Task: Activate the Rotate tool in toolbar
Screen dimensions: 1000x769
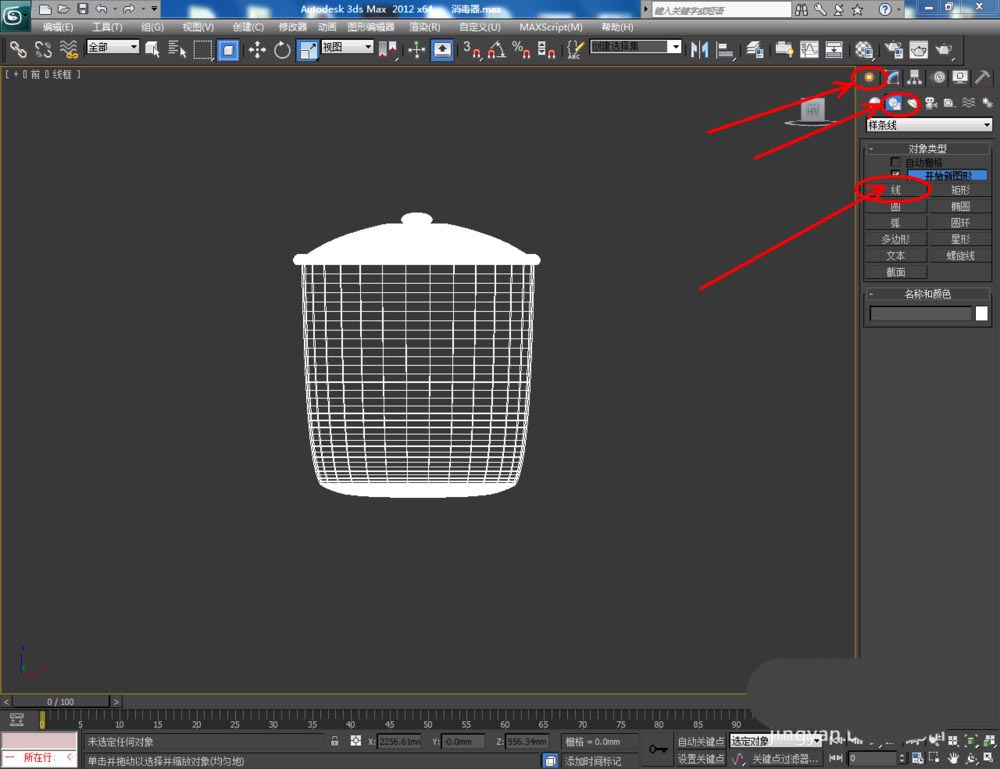Action: [282, 49]
